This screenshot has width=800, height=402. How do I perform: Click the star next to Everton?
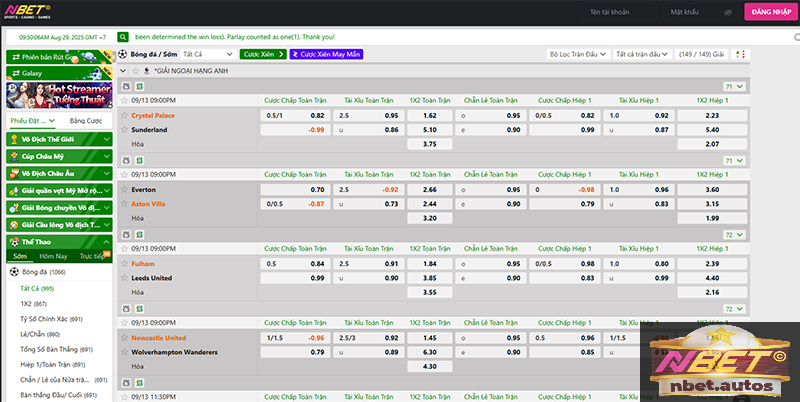[124, 188]
